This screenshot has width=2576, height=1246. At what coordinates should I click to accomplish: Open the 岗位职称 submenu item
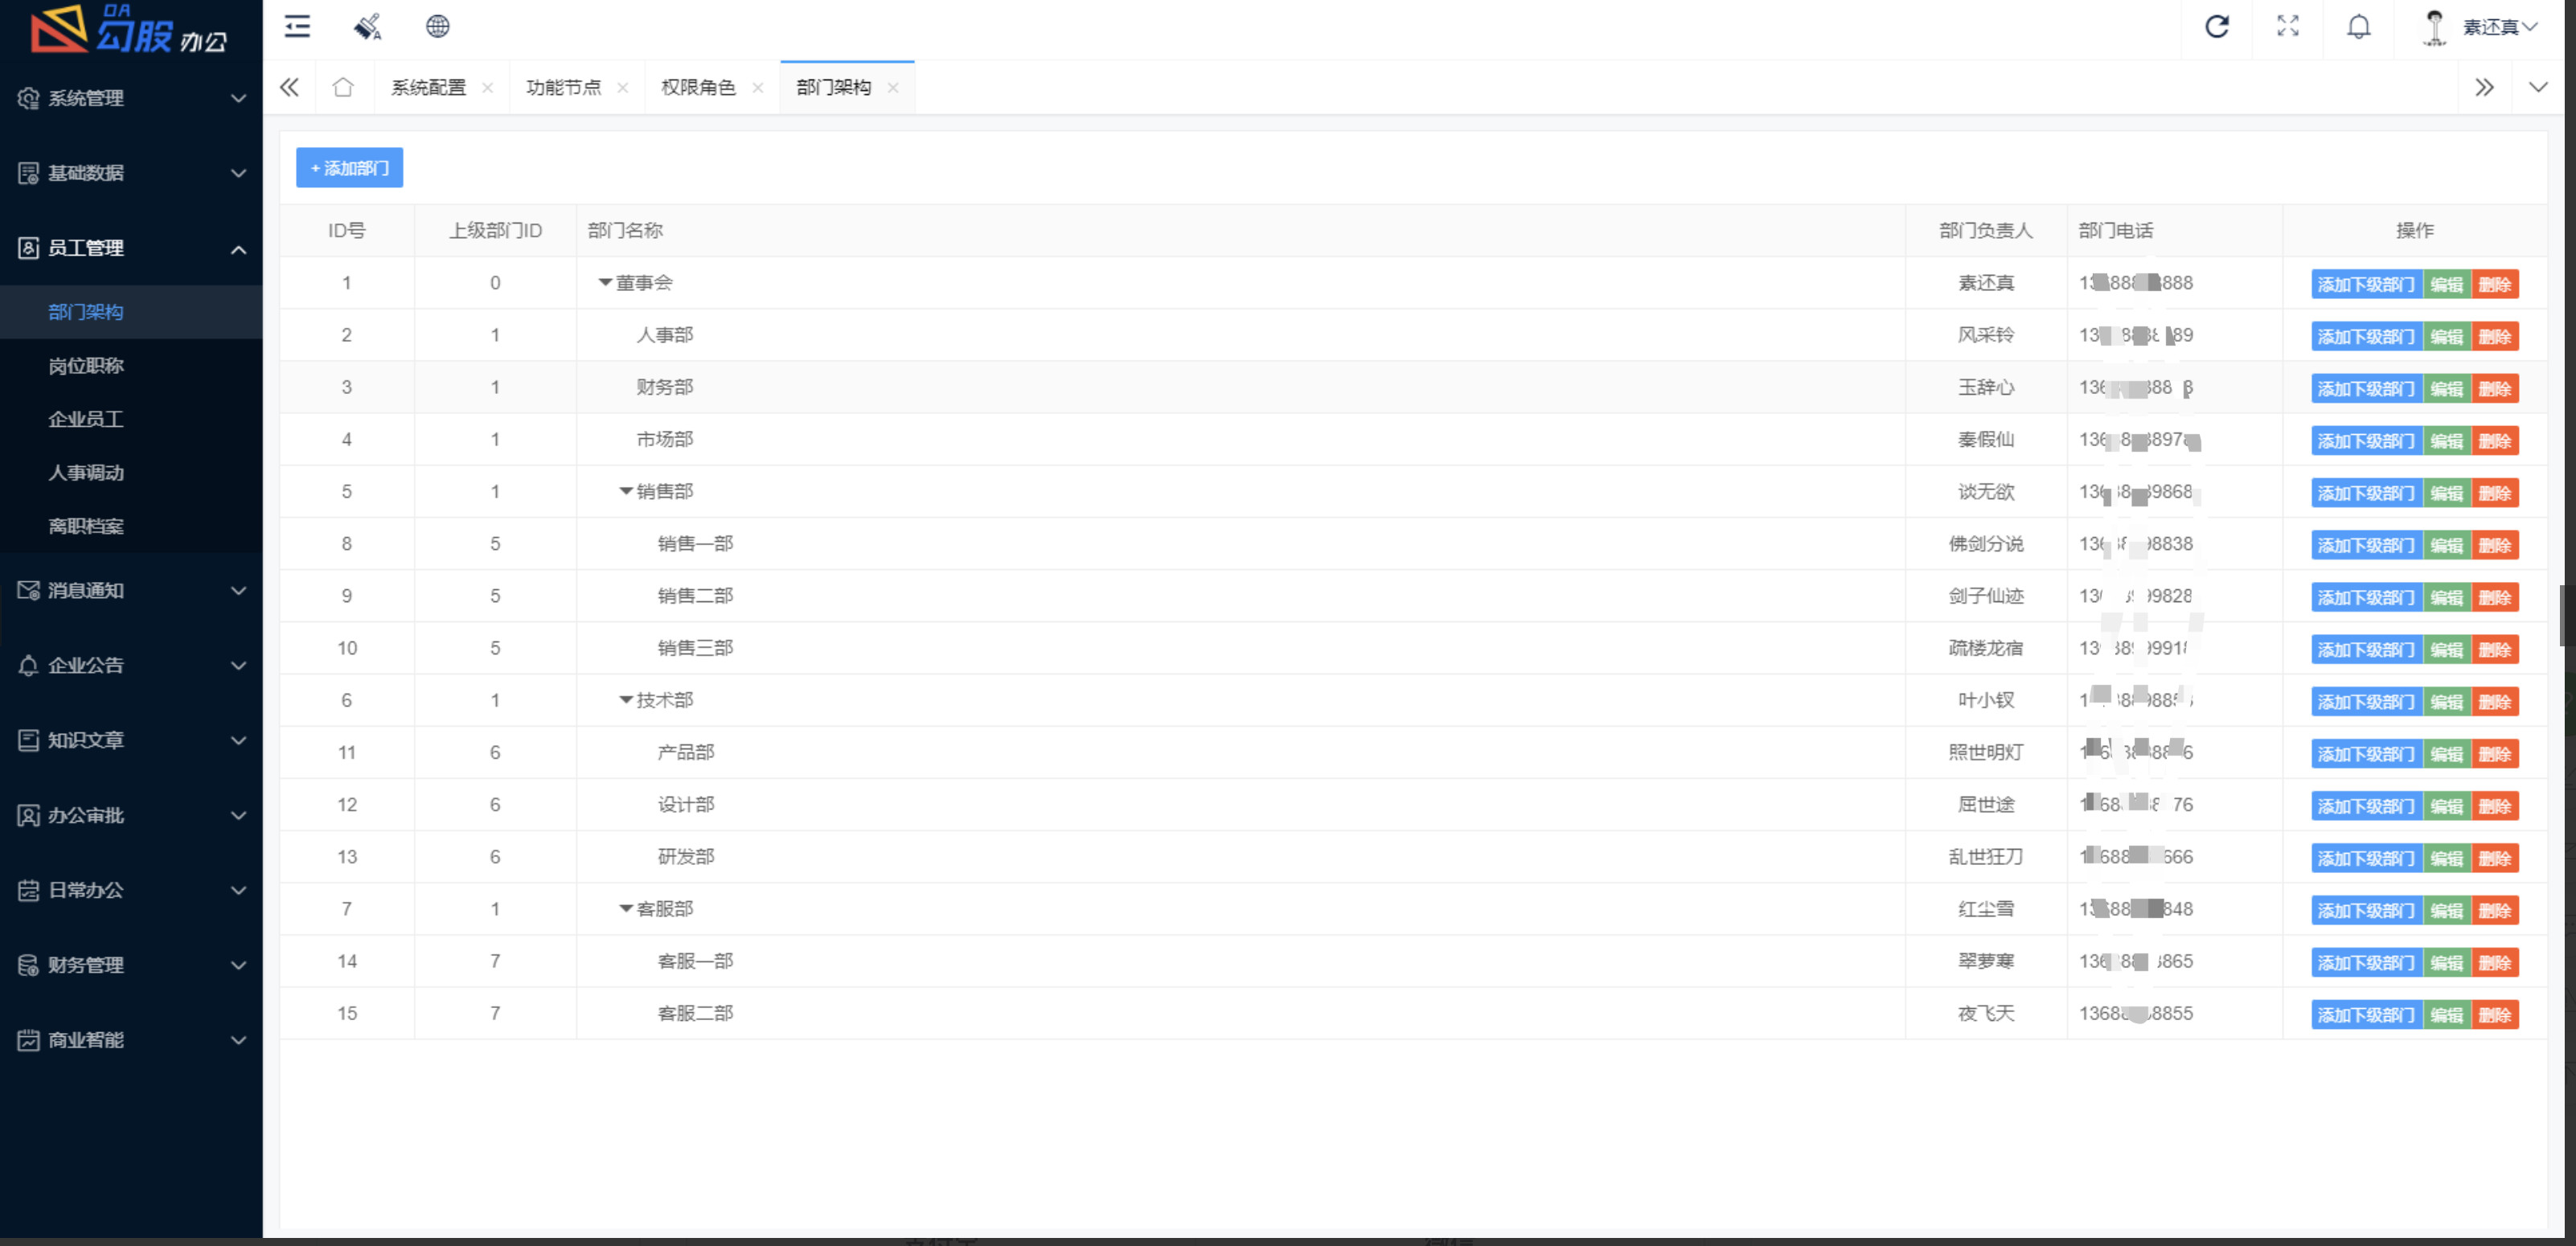[x=86, y=365]
